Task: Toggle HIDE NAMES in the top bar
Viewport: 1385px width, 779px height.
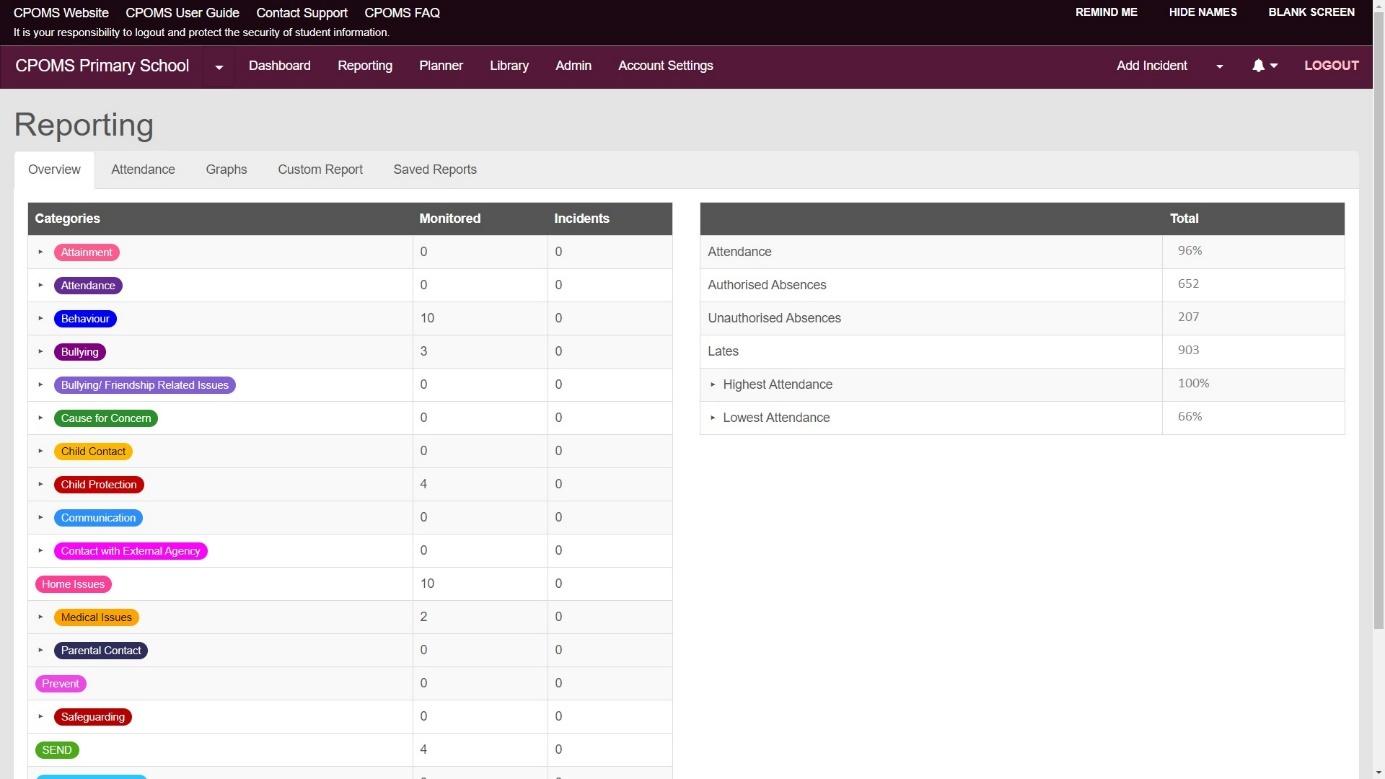Action: 1203,13
